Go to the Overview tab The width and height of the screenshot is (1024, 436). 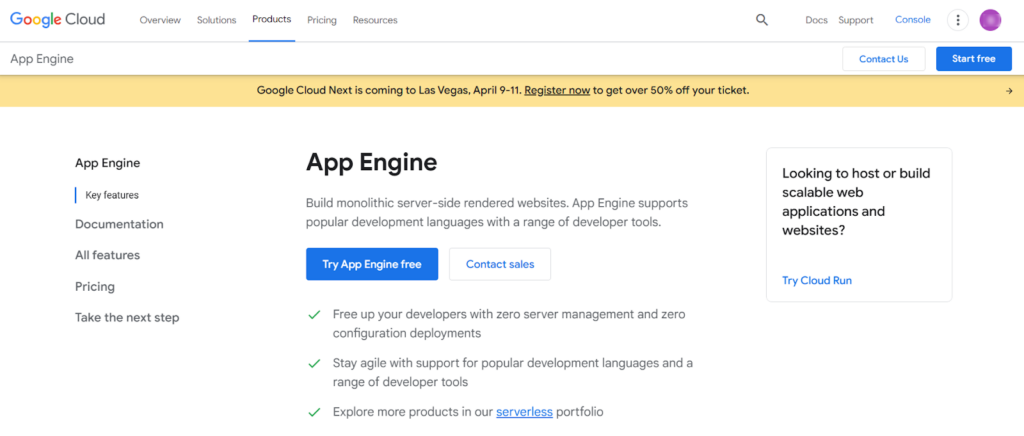(x=160, y=20)
